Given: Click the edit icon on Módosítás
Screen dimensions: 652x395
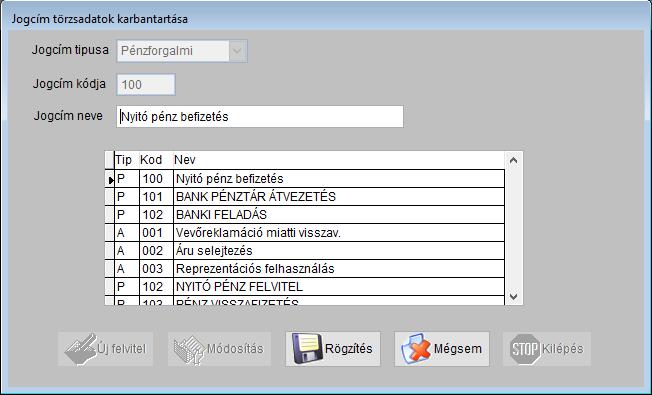Looking at the screenshot, I should tap(189, 350).
